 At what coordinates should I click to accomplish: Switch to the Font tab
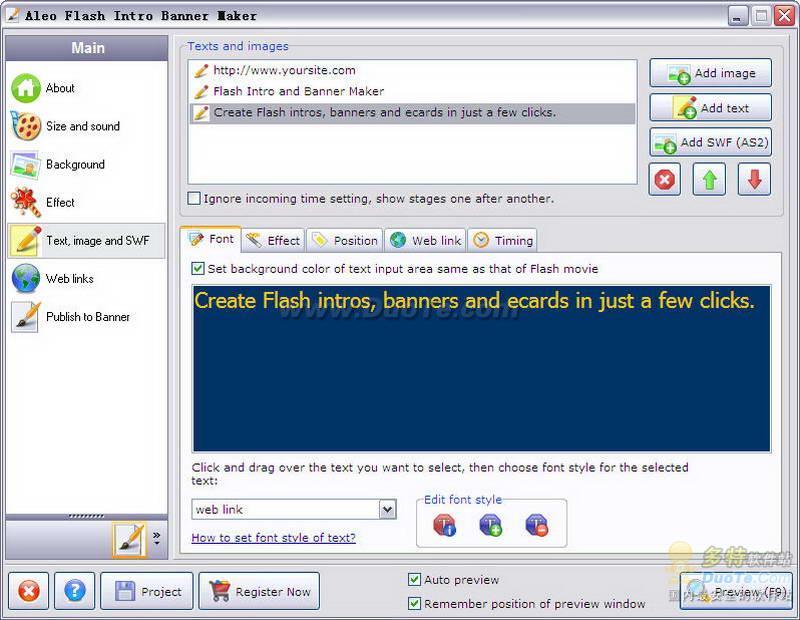tap(211, 239)
